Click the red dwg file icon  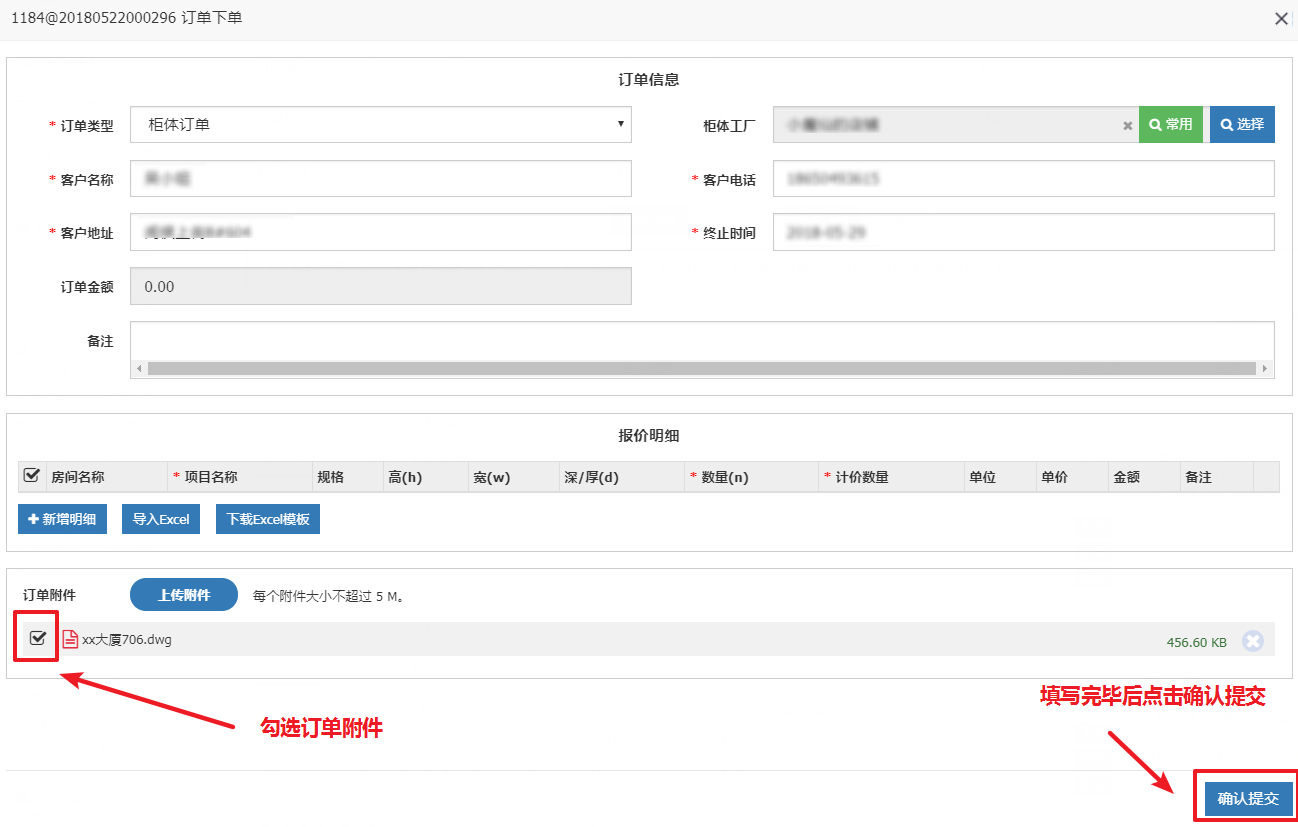(70, 640)
